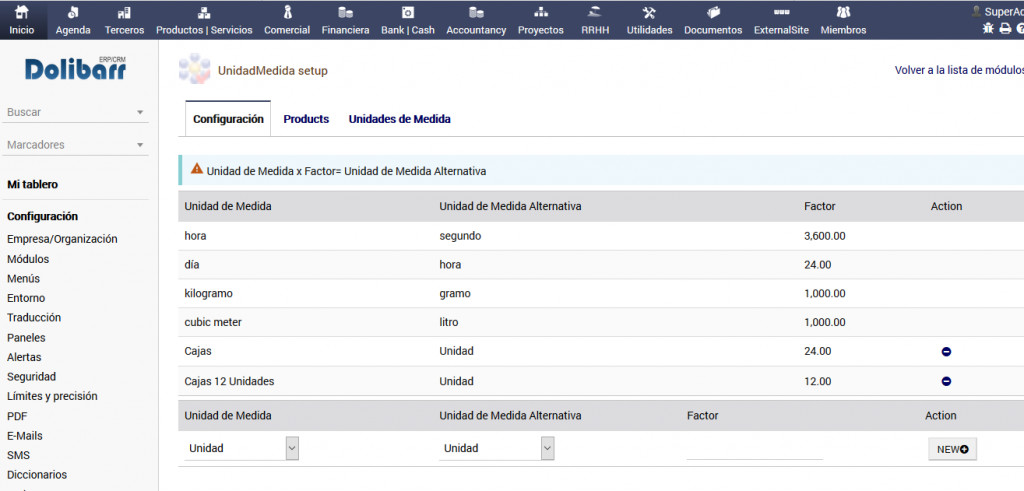Open Módulos in the sidebar
Screen dimensions: 1024x491
pyautogui.click(x=28, y=259)
